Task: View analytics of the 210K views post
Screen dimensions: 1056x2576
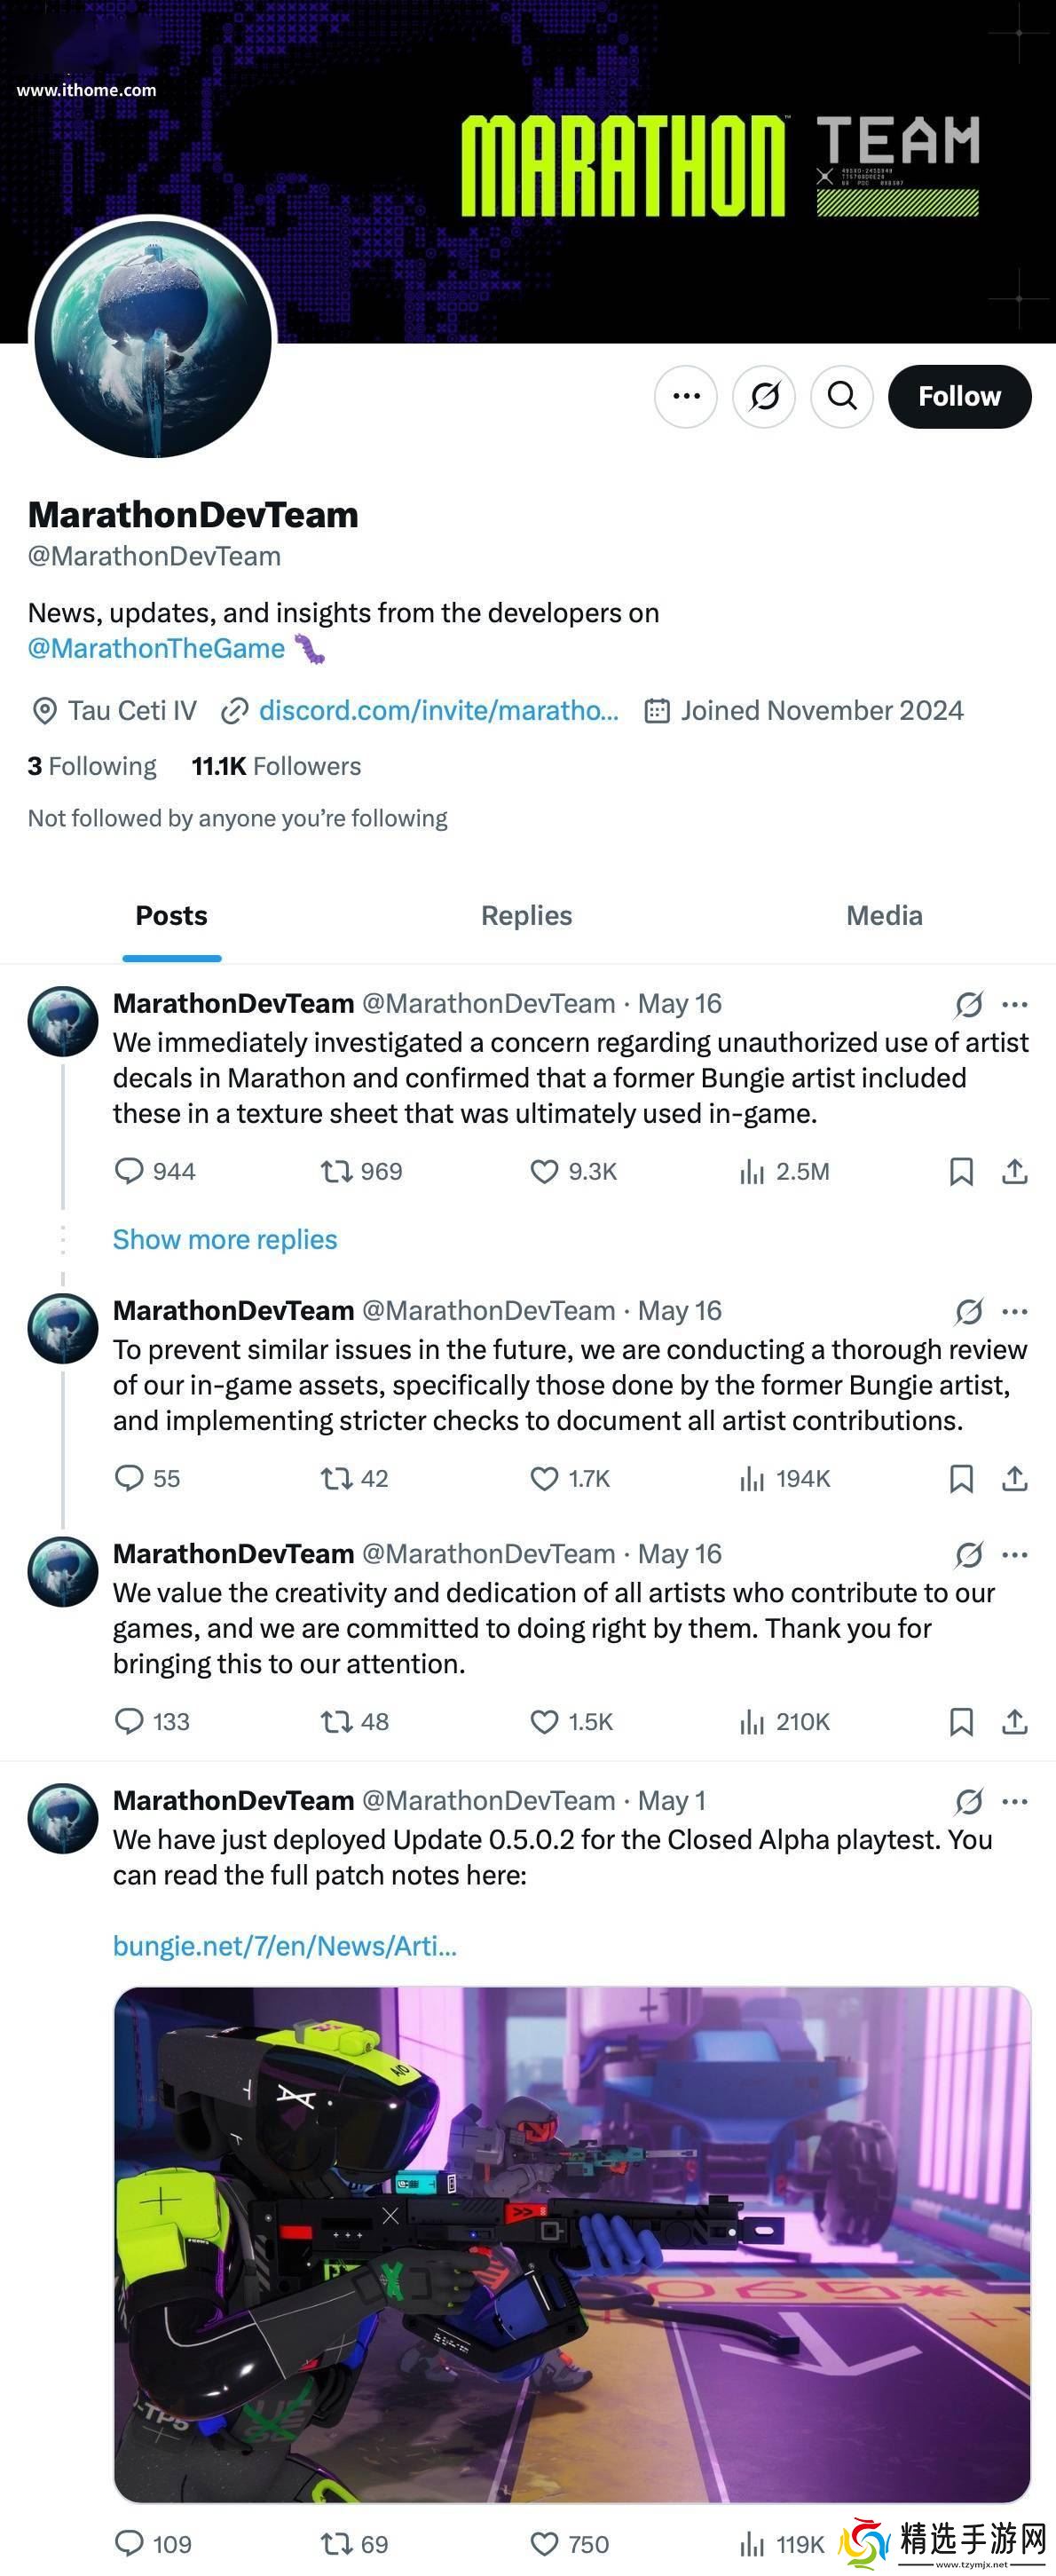Action: click(x=752, y=1721)
